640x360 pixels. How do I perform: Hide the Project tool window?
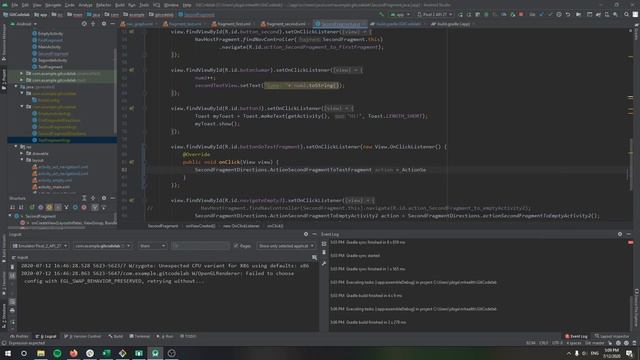coord(113,24)
